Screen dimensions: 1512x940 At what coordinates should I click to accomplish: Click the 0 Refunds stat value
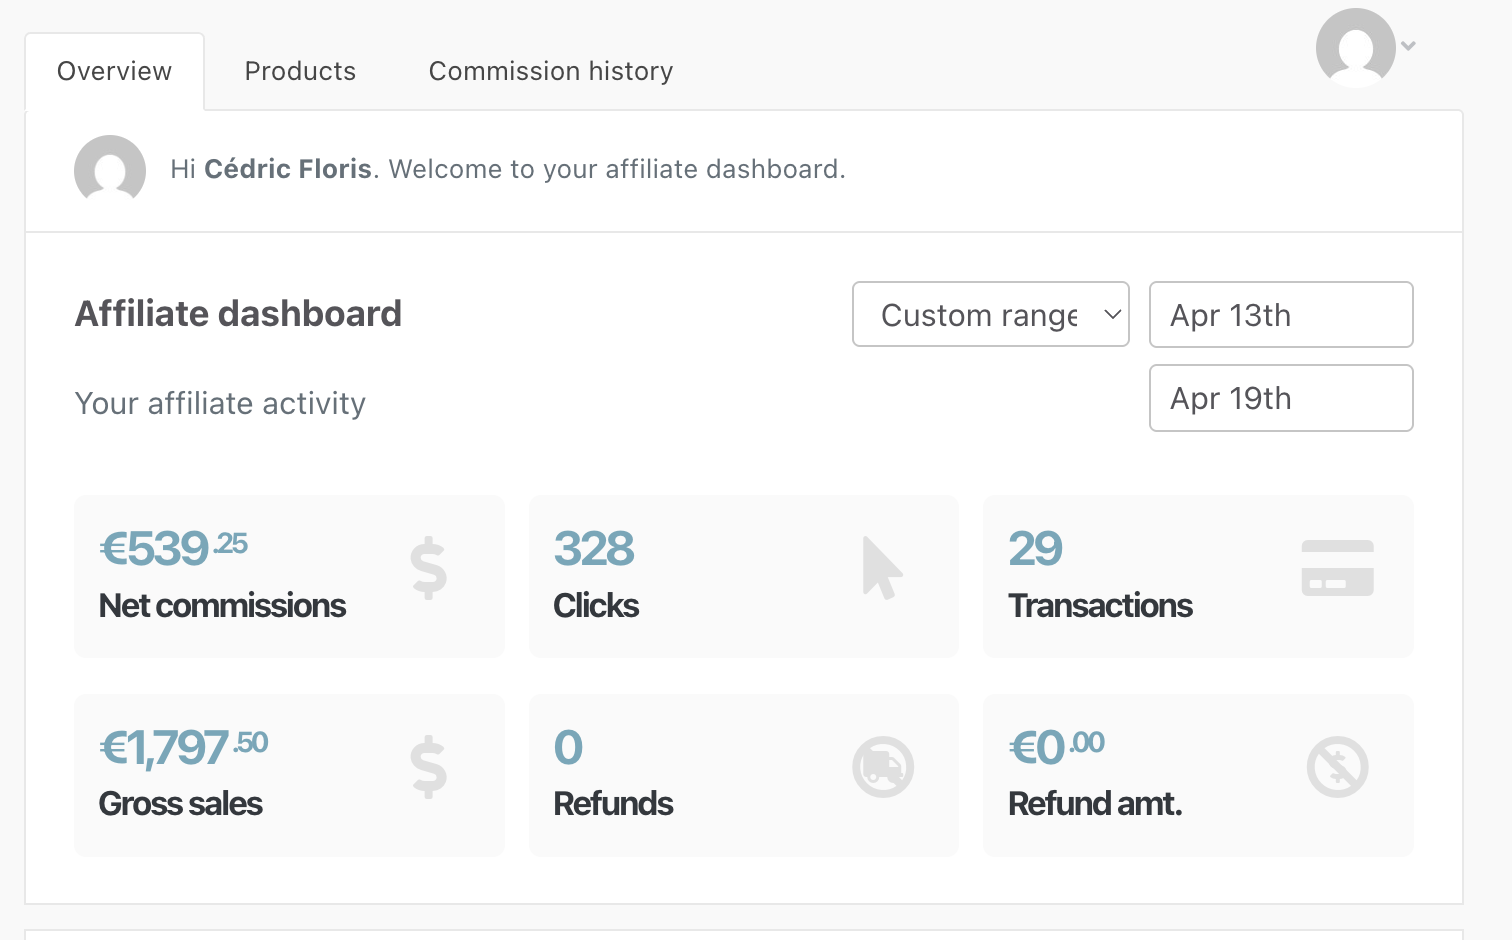pos(568,747)
